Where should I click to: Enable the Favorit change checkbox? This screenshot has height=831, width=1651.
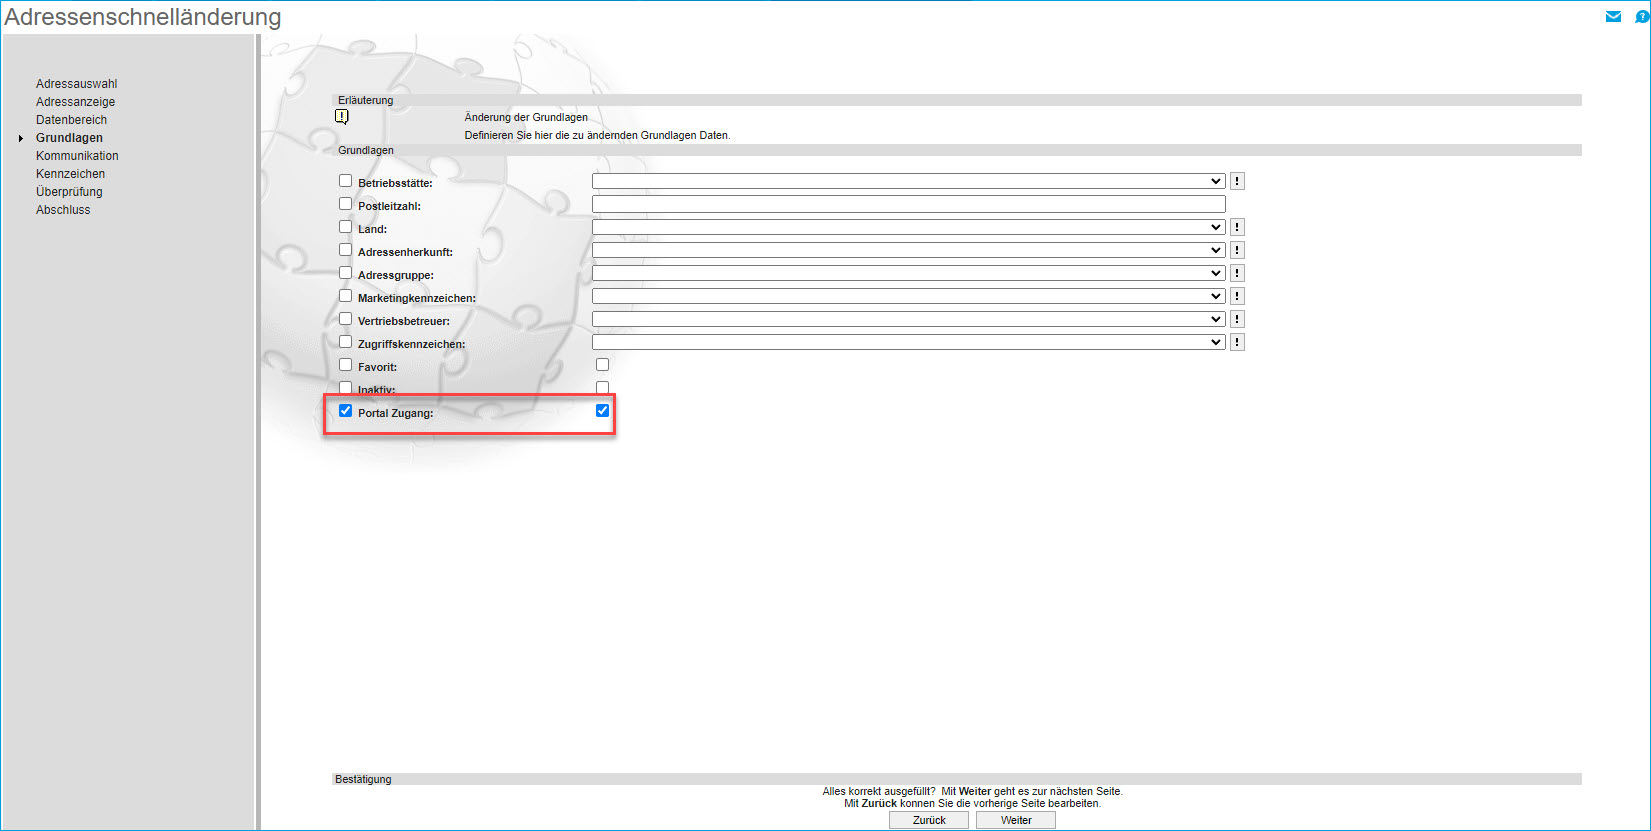tap(345, 365)
